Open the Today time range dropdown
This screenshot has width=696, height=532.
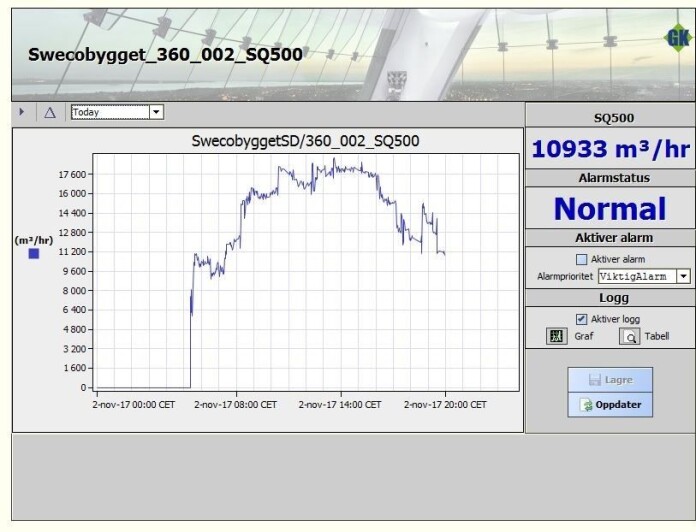156,112
